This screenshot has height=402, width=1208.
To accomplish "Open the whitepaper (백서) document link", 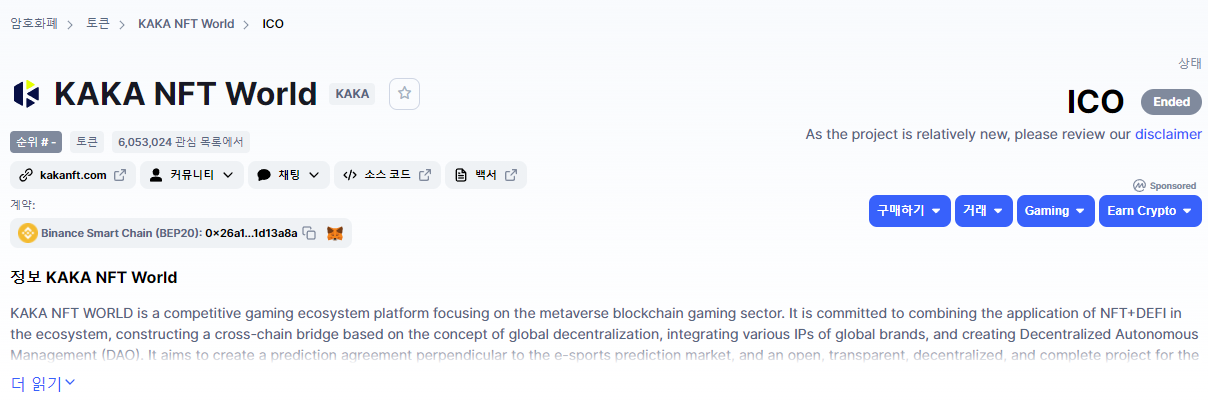I will coord(485,175).
